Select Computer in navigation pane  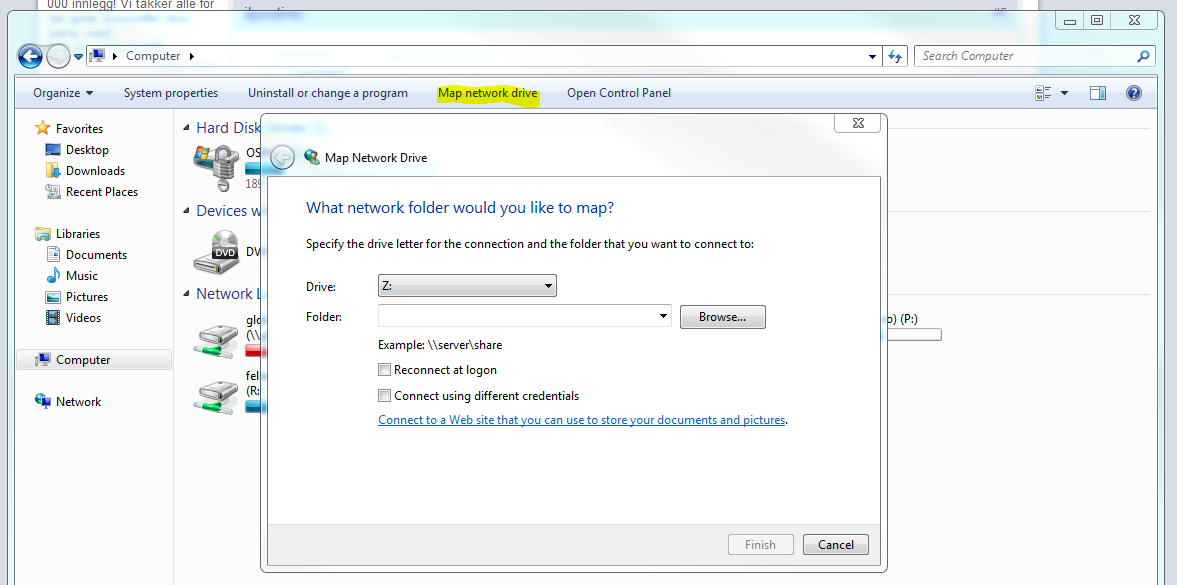(94, 360)
